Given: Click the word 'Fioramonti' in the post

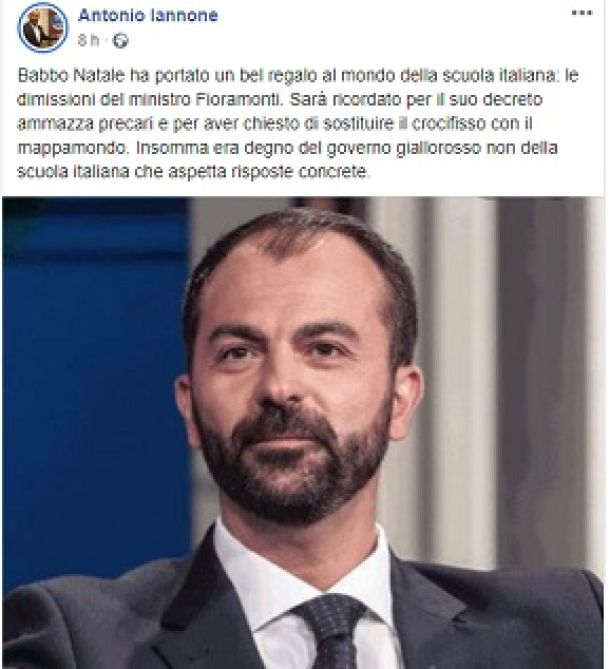Looking at the screenshot, I should [x=239, y=99].
